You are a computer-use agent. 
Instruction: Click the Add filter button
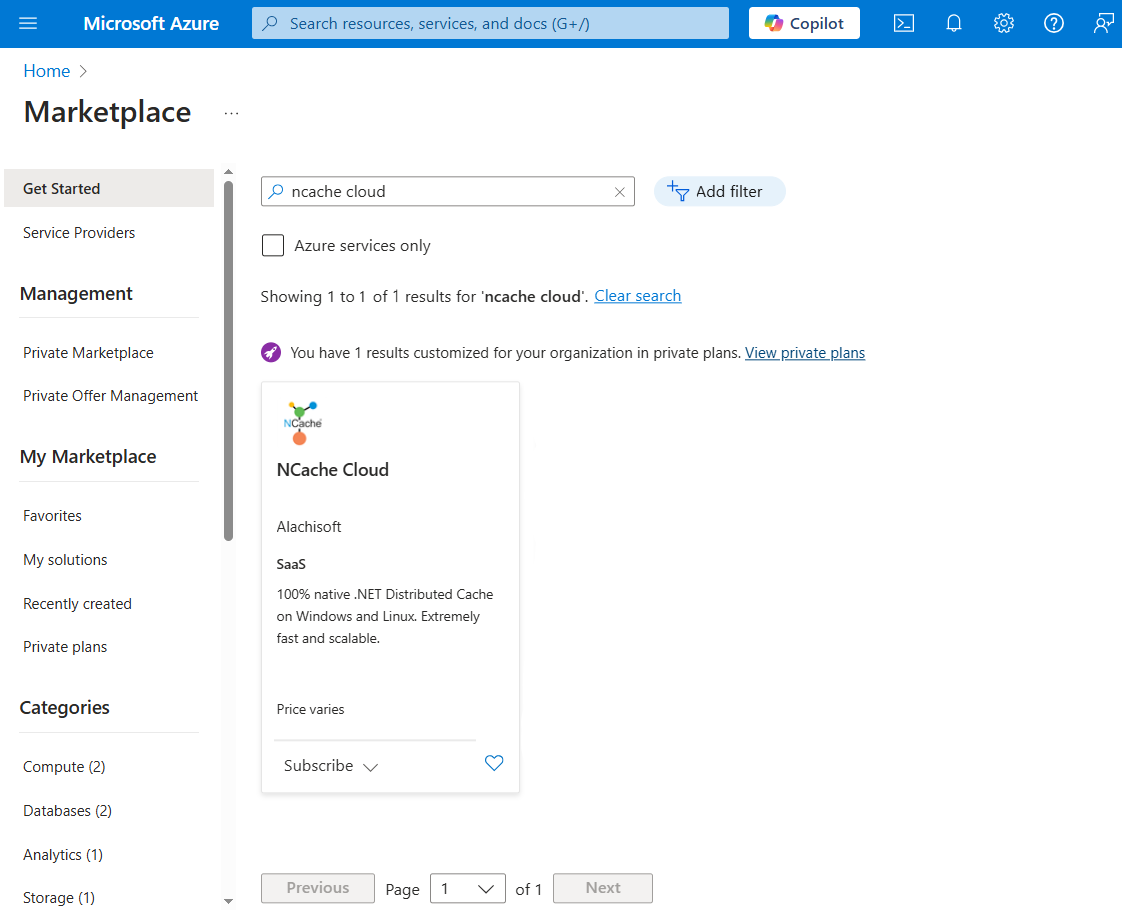tap(719, 192)
